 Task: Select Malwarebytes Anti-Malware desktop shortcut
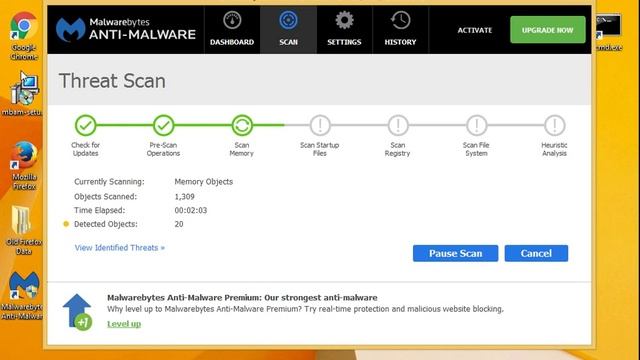[23, 296]
